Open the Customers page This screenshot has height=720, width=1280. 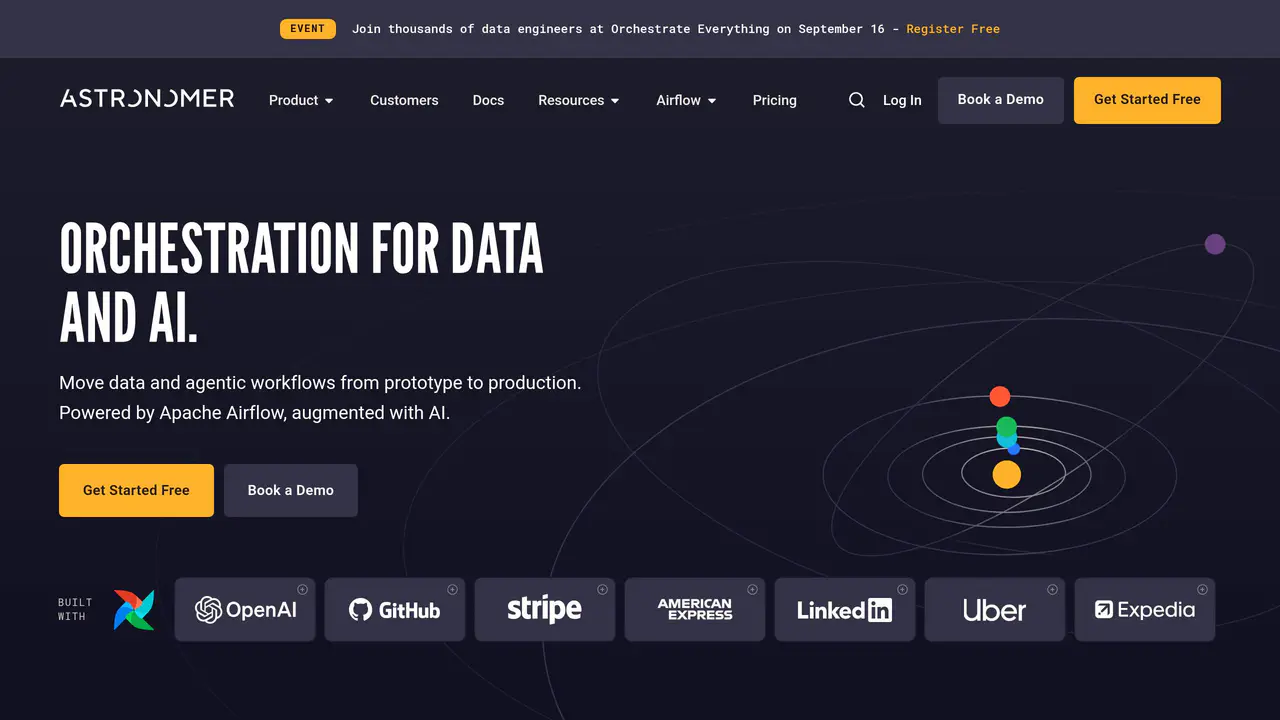coord(404,100)
